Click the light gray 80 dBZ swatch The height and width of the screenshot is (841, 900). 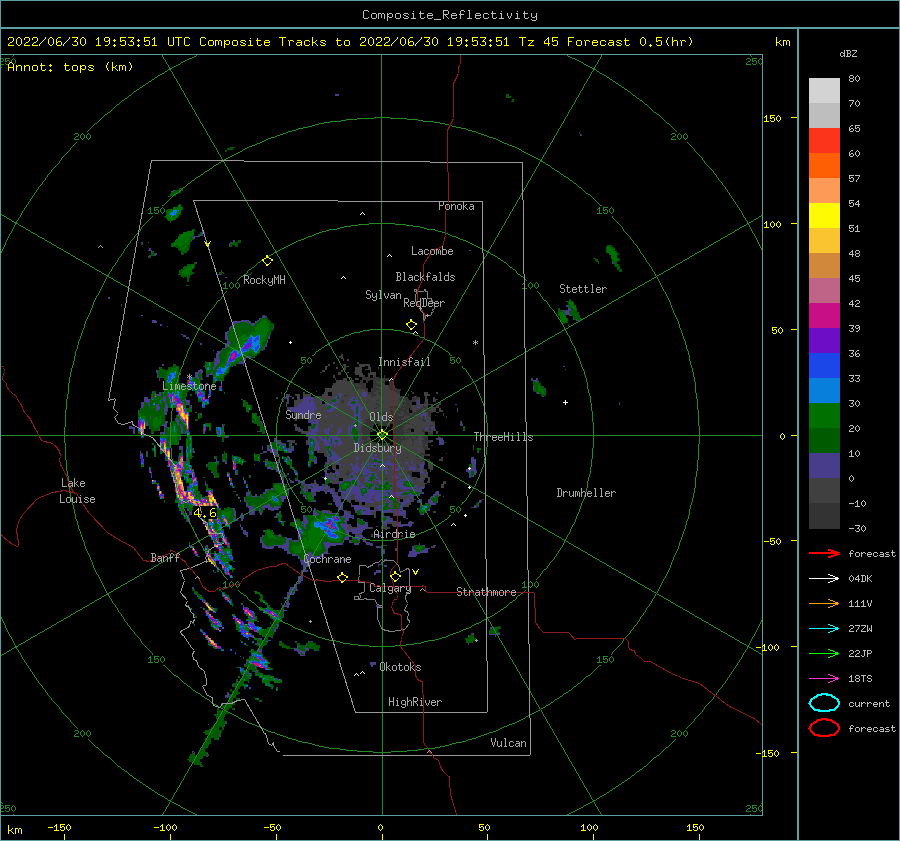824,91
